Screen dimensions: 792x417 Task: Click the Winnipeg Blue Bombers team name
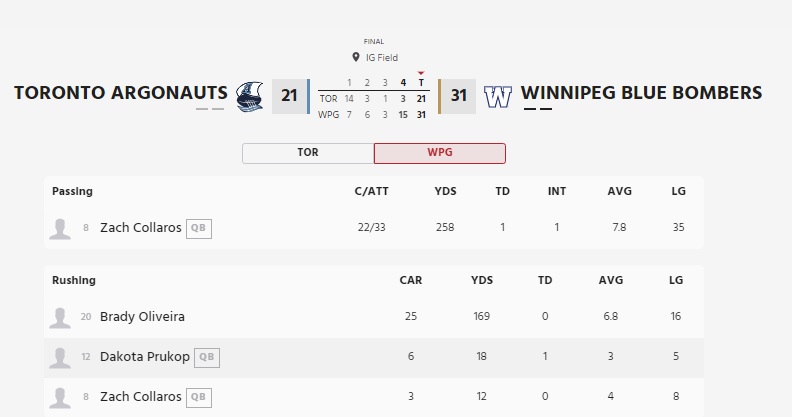[x=641, y=93]
